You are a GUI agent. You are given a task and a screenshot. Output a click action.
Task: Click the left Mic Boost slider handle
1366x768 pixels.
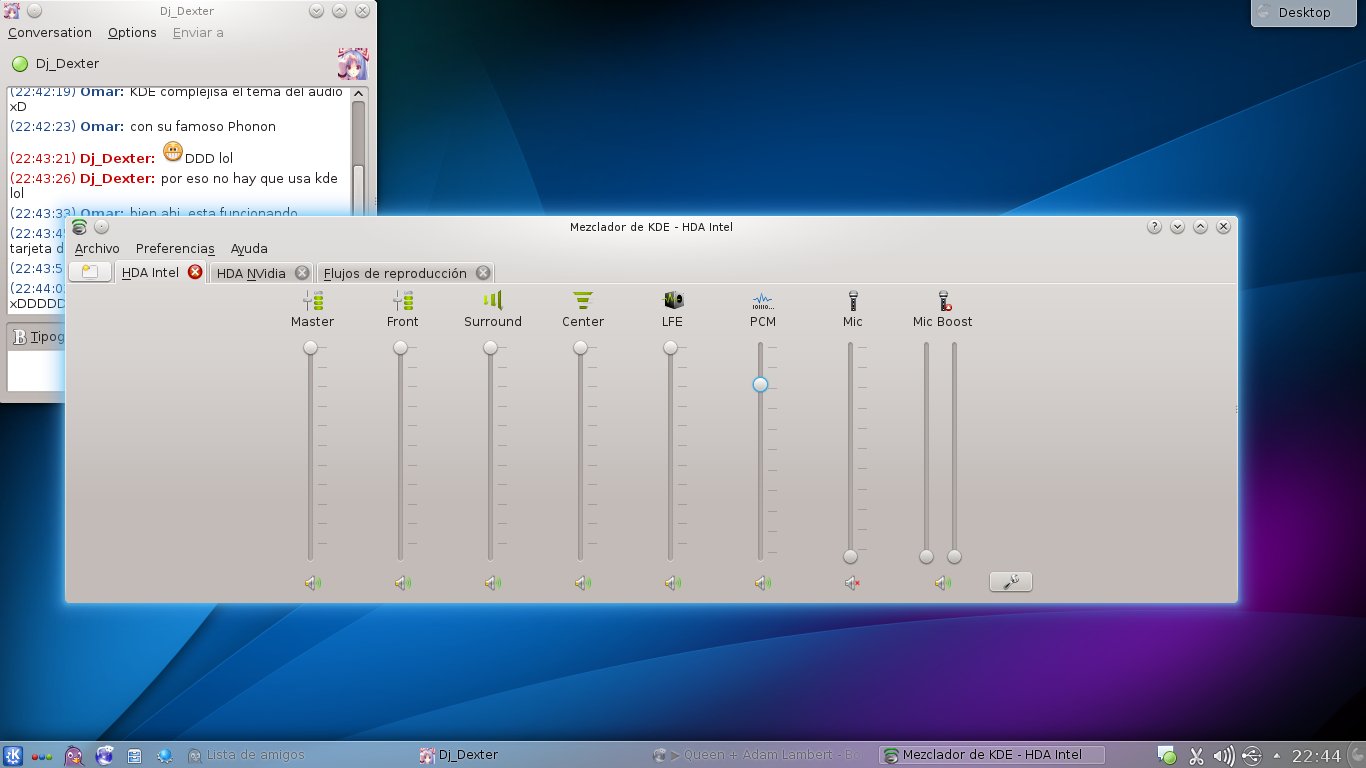(x=926, y=556)
